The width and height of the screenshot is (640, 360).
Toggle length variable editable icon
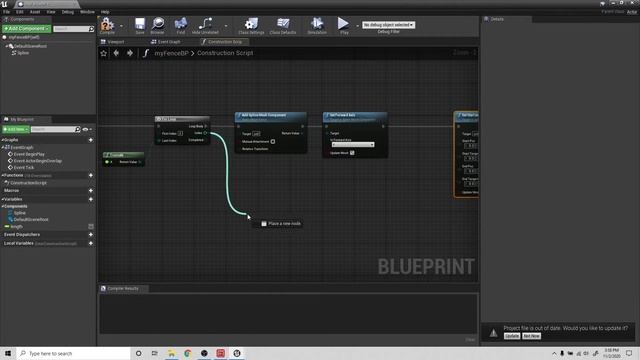coord(91,227)
